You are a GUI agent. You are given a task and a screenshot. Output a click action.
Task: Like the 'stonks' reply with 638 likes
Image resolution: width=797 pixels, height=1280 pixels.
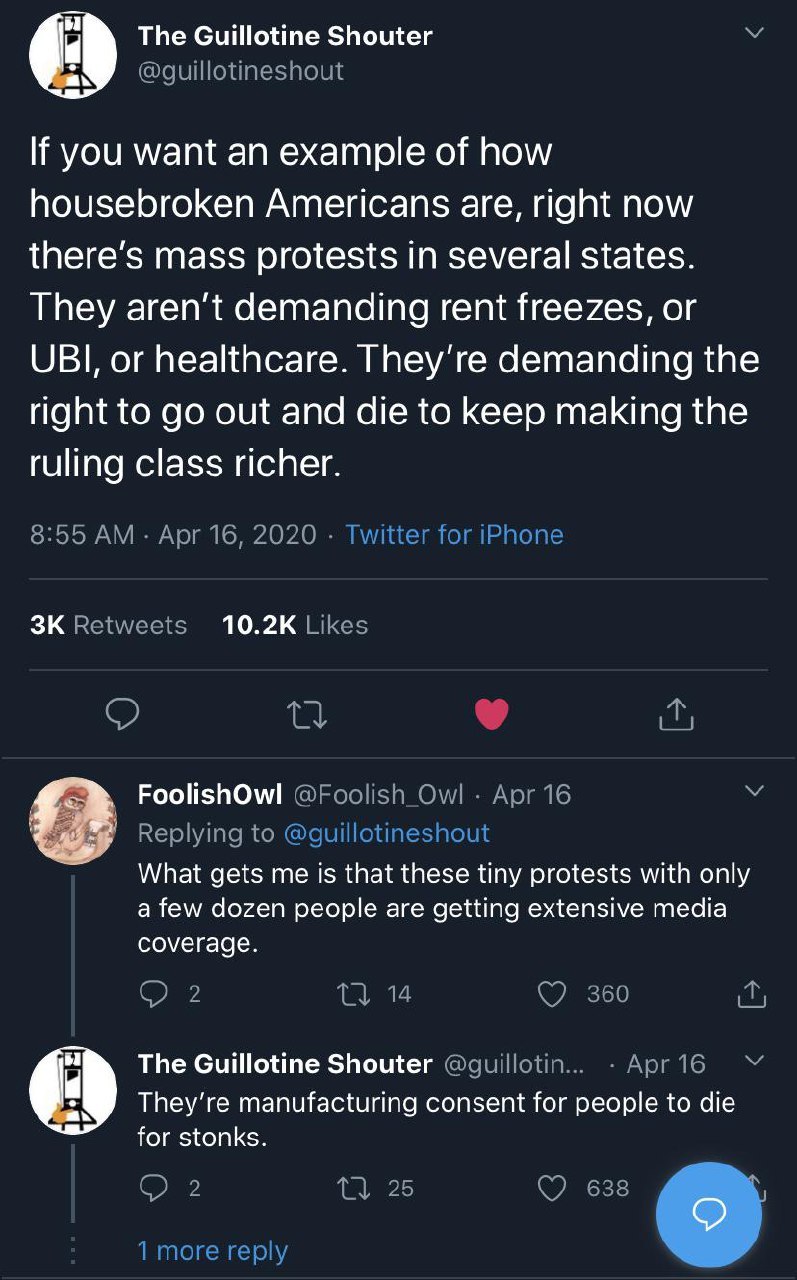click(553, 1187)
